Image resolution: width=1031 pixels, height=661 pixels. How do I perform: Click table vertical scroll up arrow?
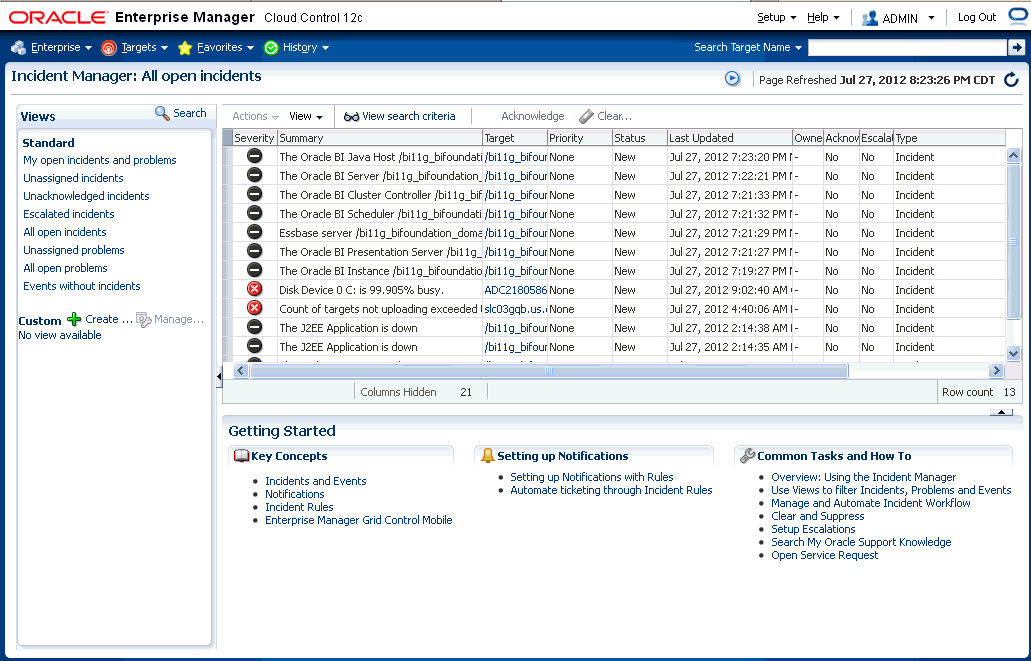coord(1013,156)
